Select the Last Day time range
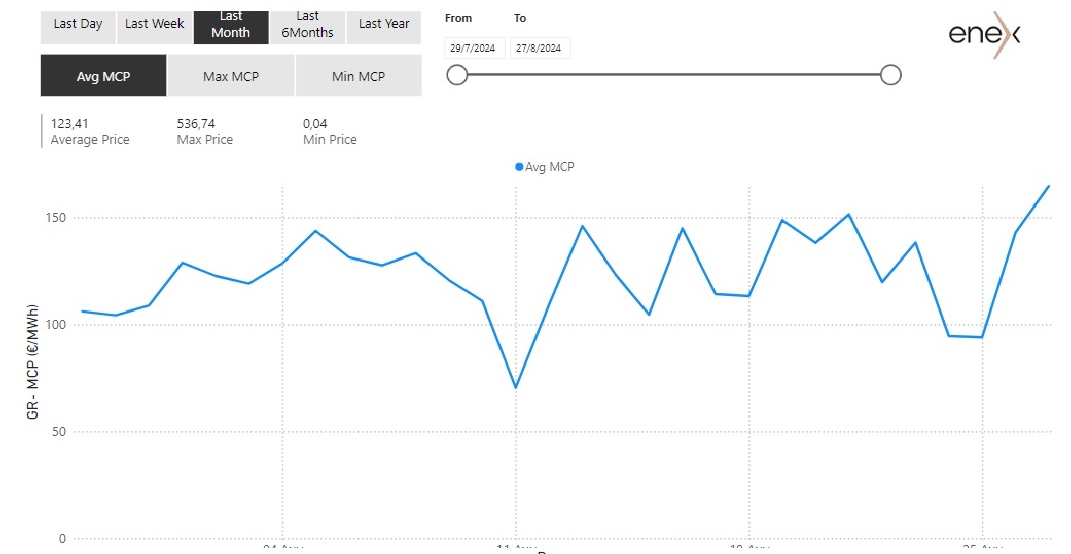 (x=78, y=25)
